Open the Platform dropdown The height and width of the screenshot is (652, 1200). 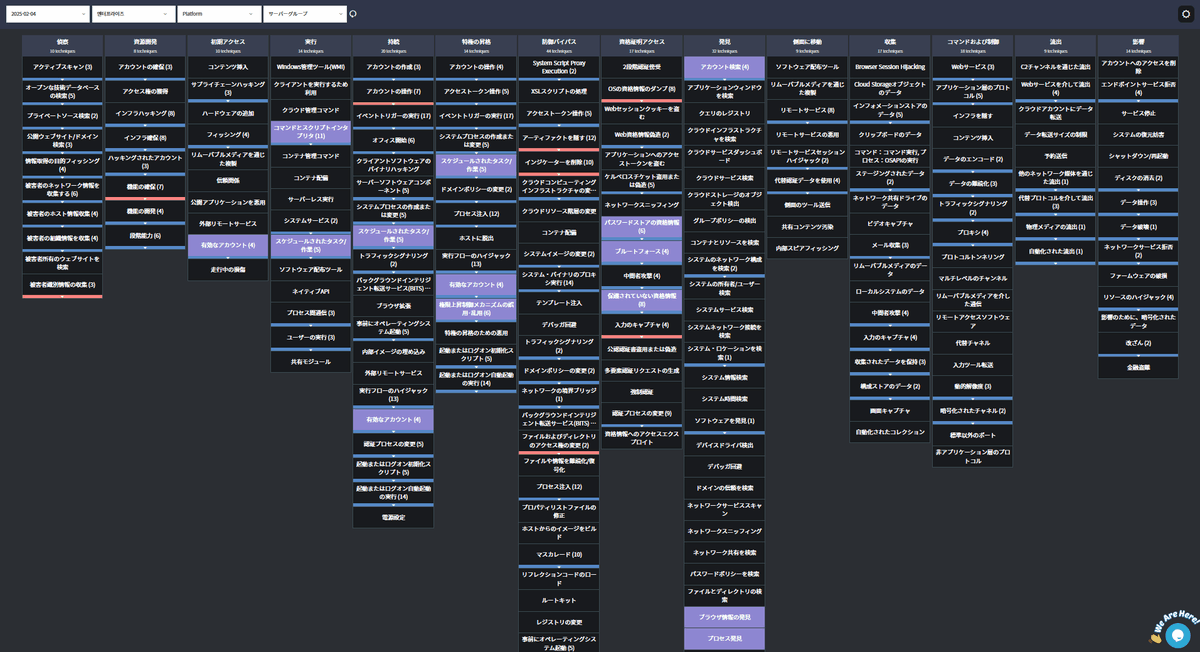(x=219, y=14)
